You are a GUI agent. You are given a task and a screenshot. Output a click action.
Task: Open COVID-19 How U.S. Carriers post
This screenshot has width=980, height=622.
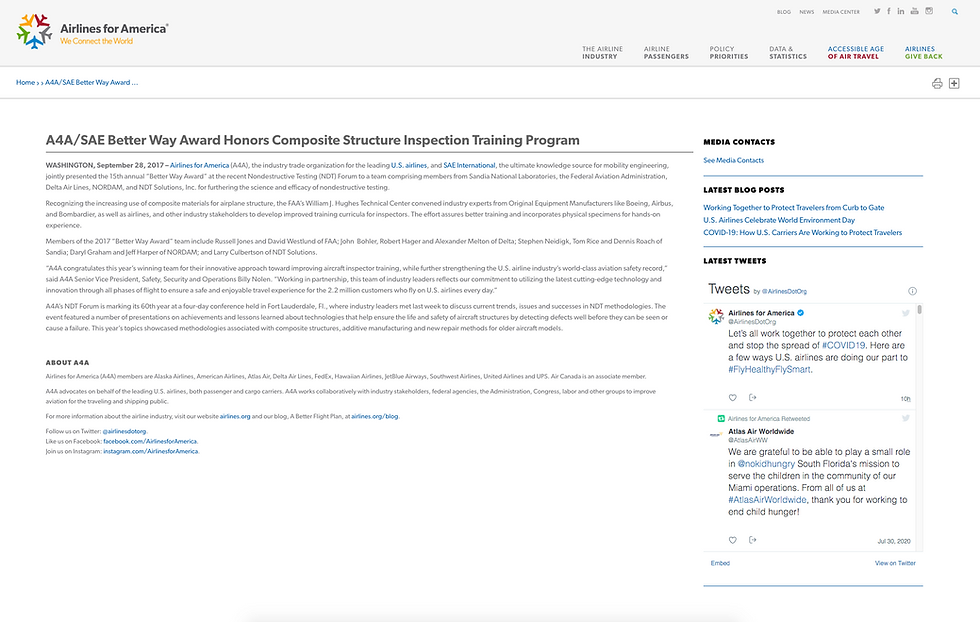pos(802,233)
